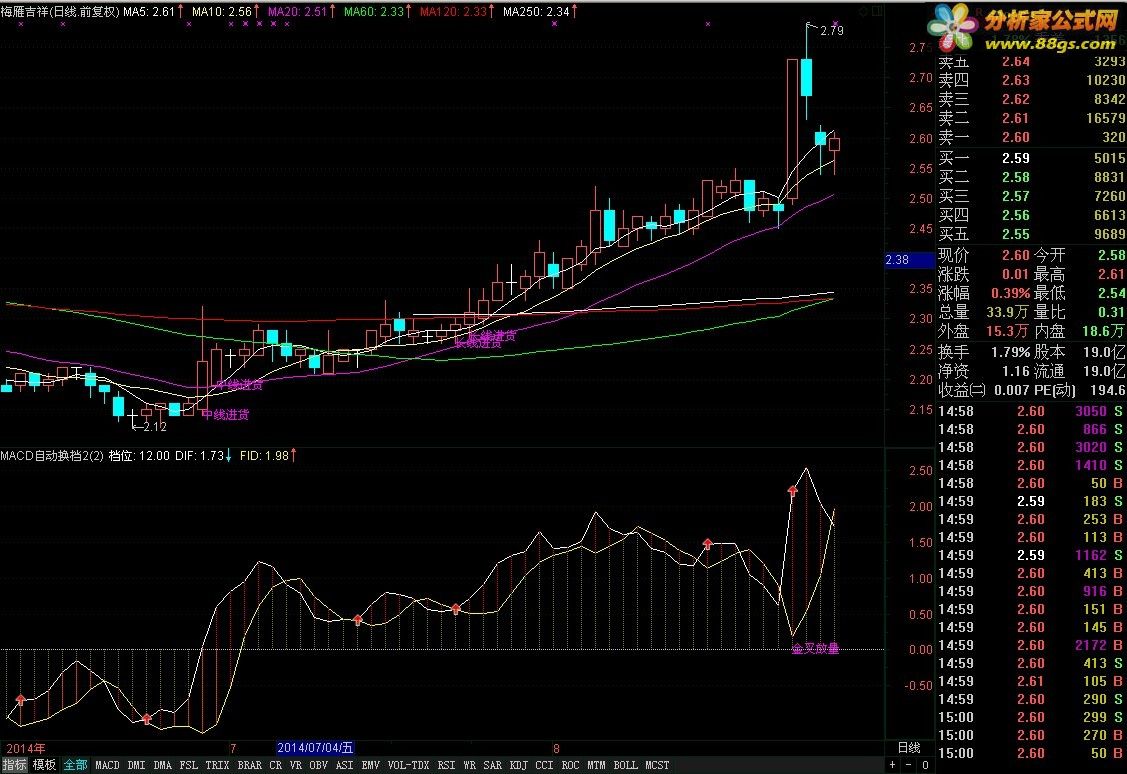1127x774 pixels.
Task: Click the 日线 period label
Action: point(909,747)
